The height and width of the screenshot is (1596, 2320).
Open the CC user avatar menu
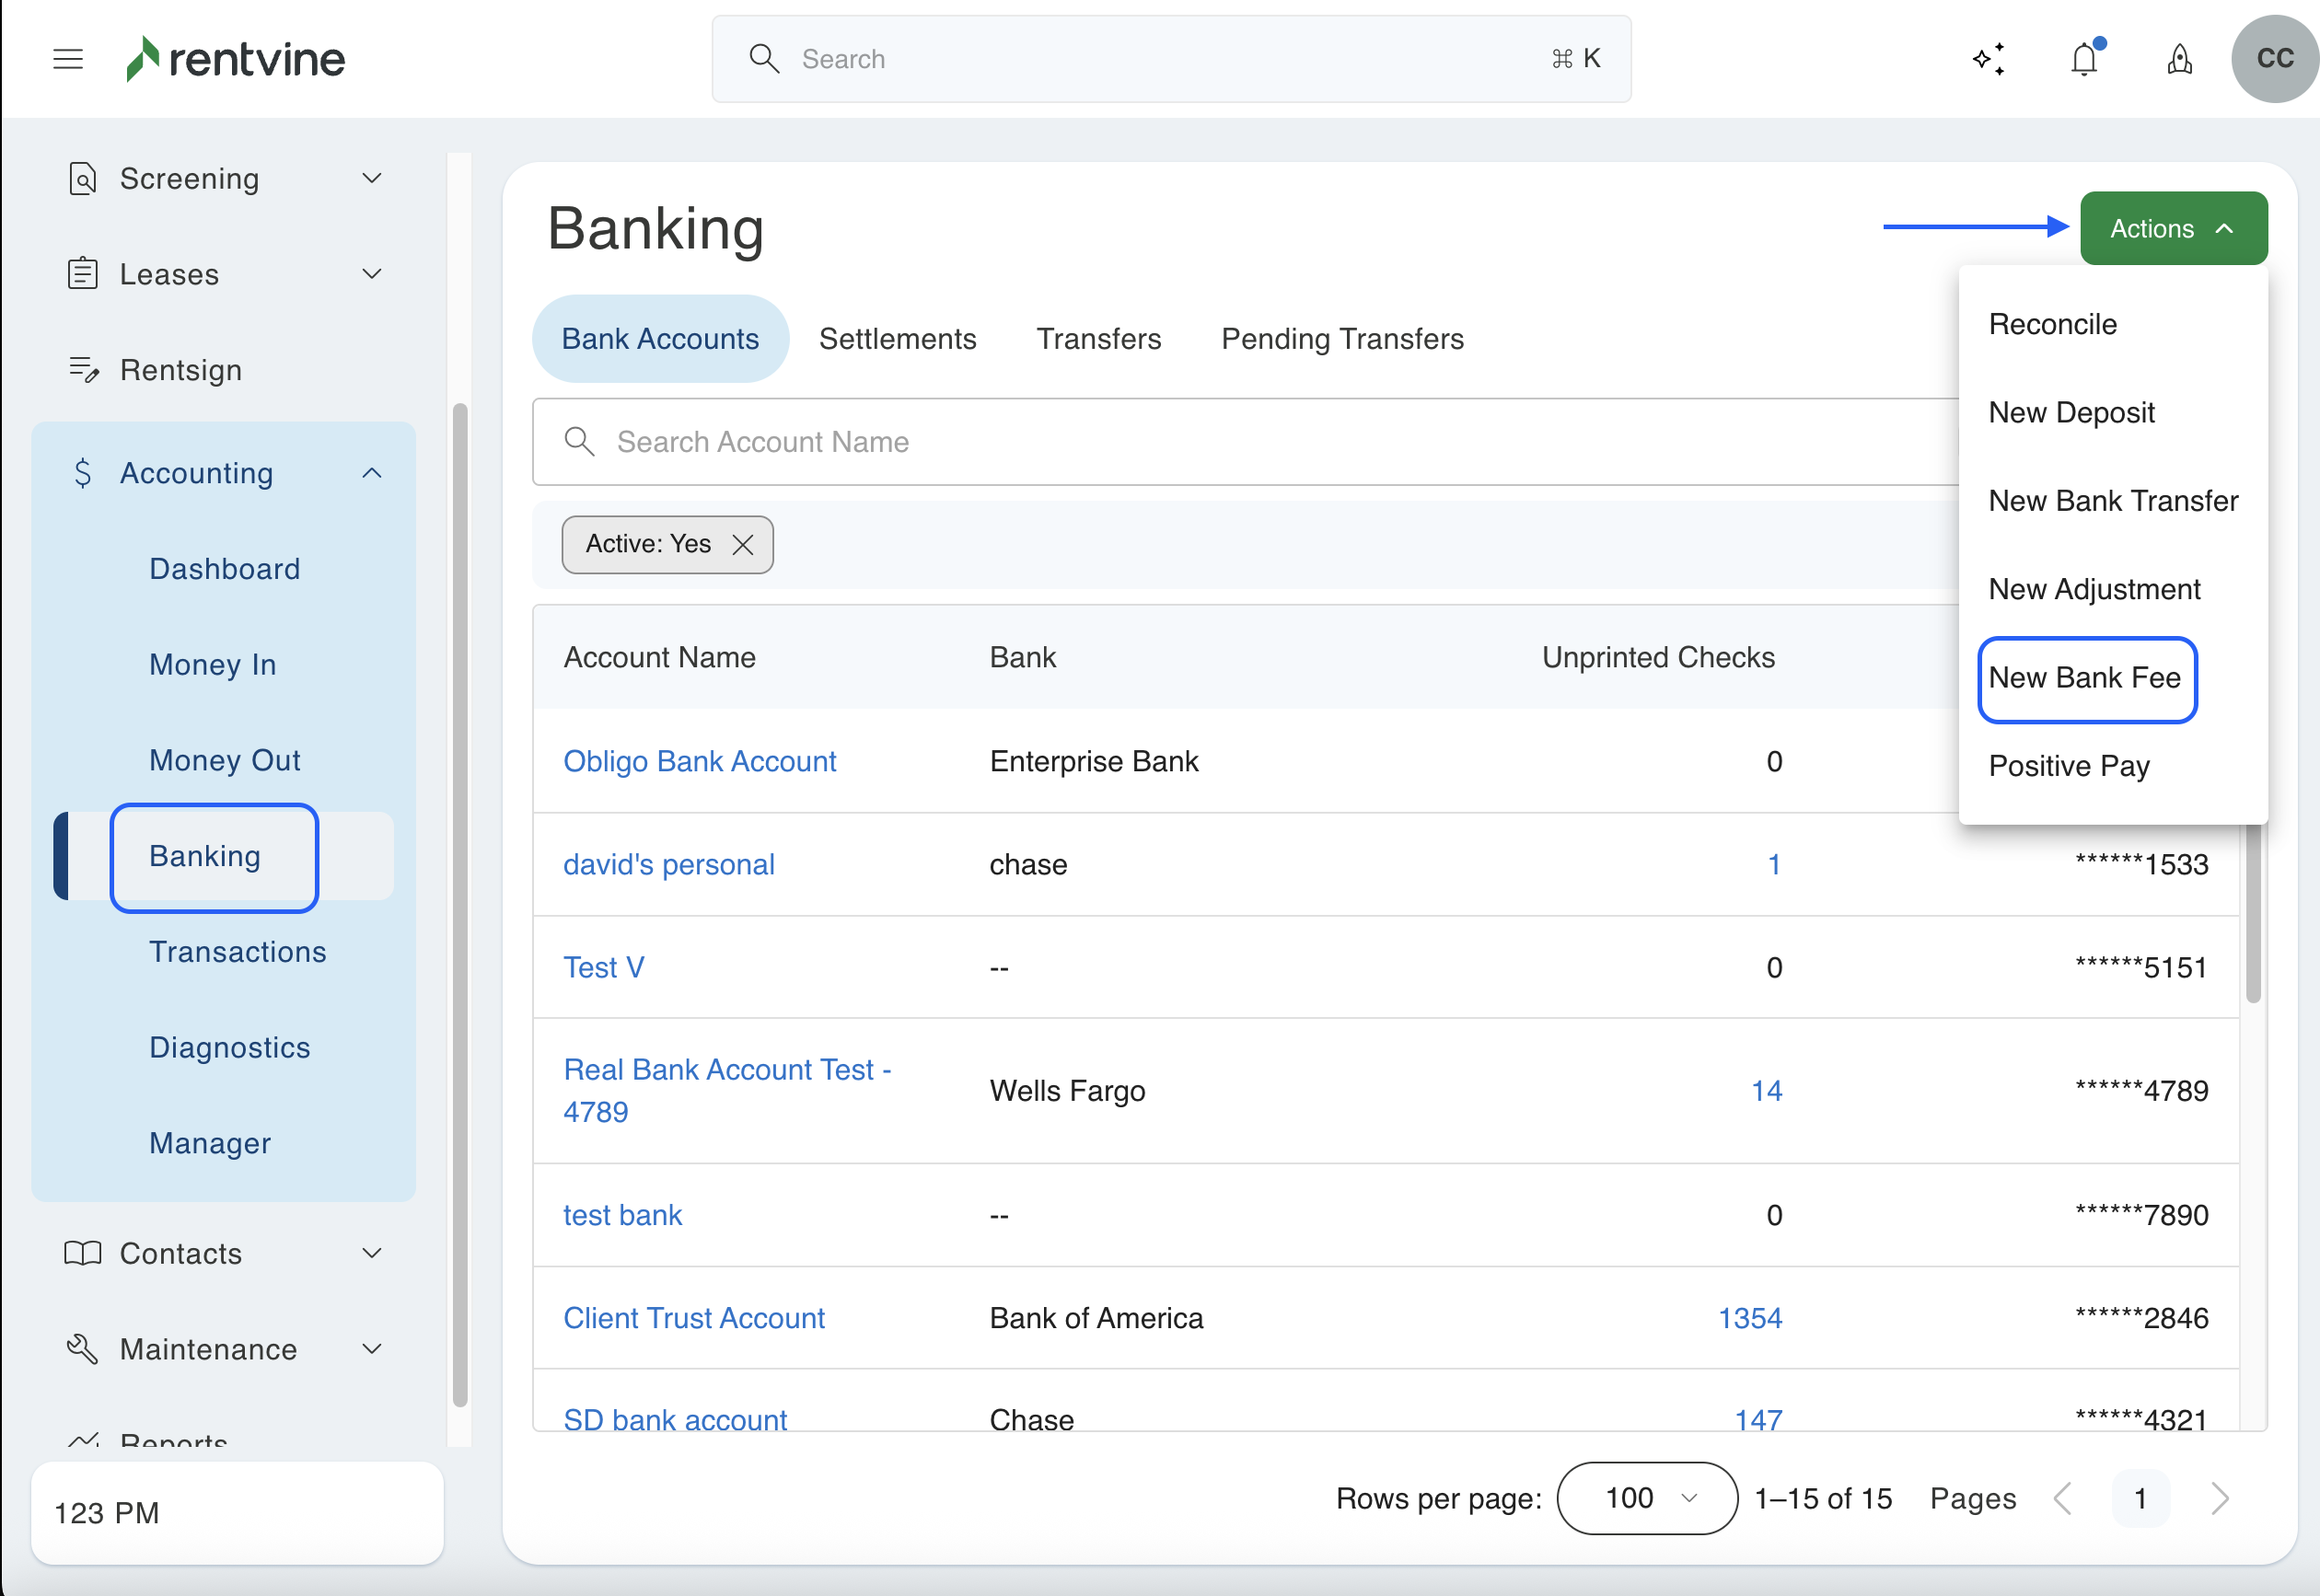point(2273,59)
